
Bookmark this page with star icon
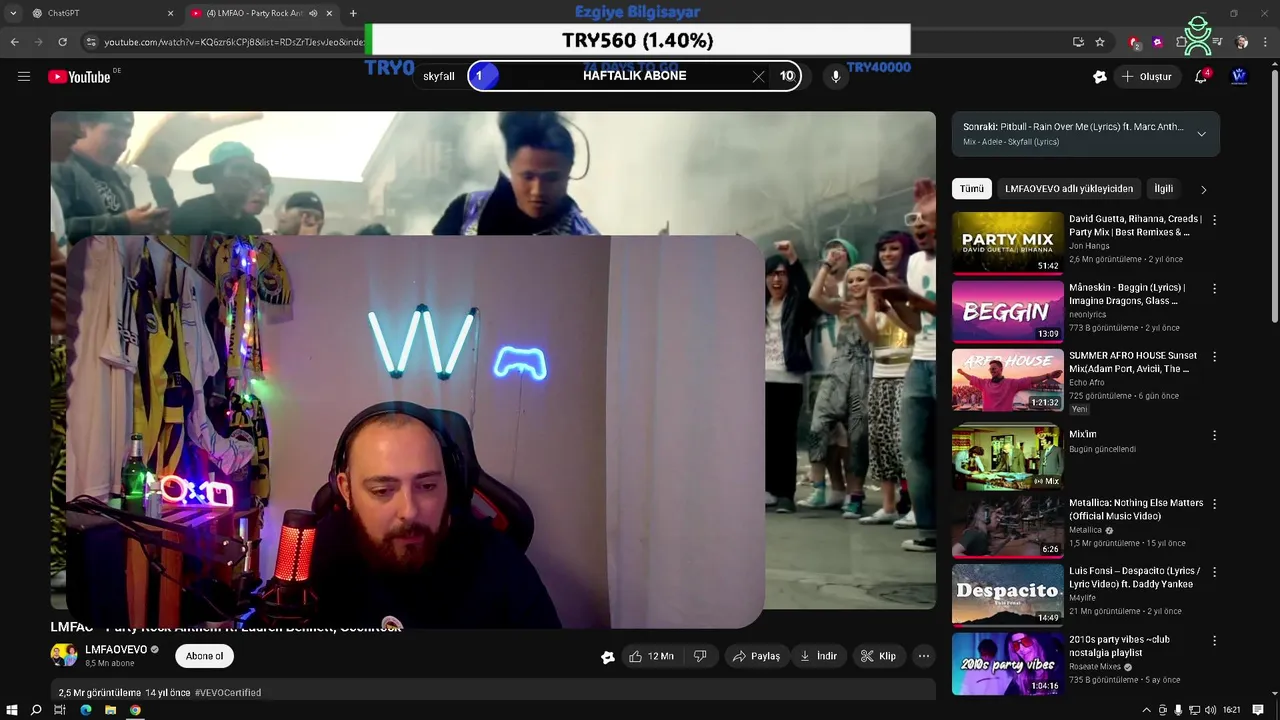[x=1100, y=42]
